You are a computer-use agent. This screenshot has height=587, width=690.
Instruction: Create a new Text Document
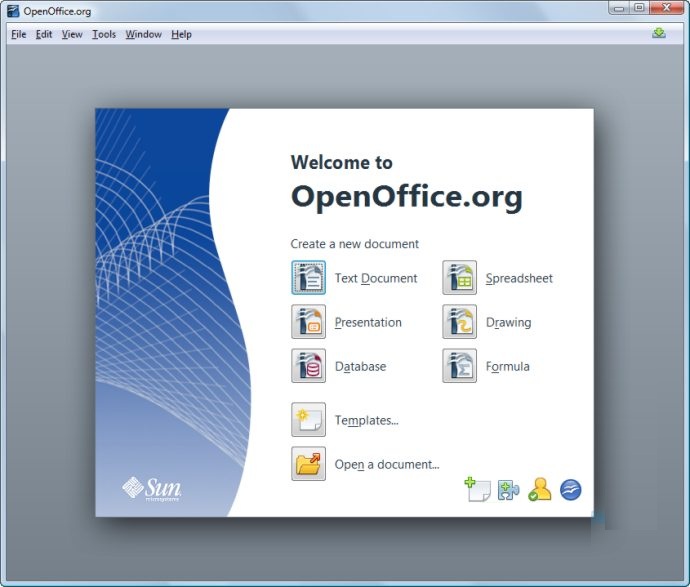point(309,278)
